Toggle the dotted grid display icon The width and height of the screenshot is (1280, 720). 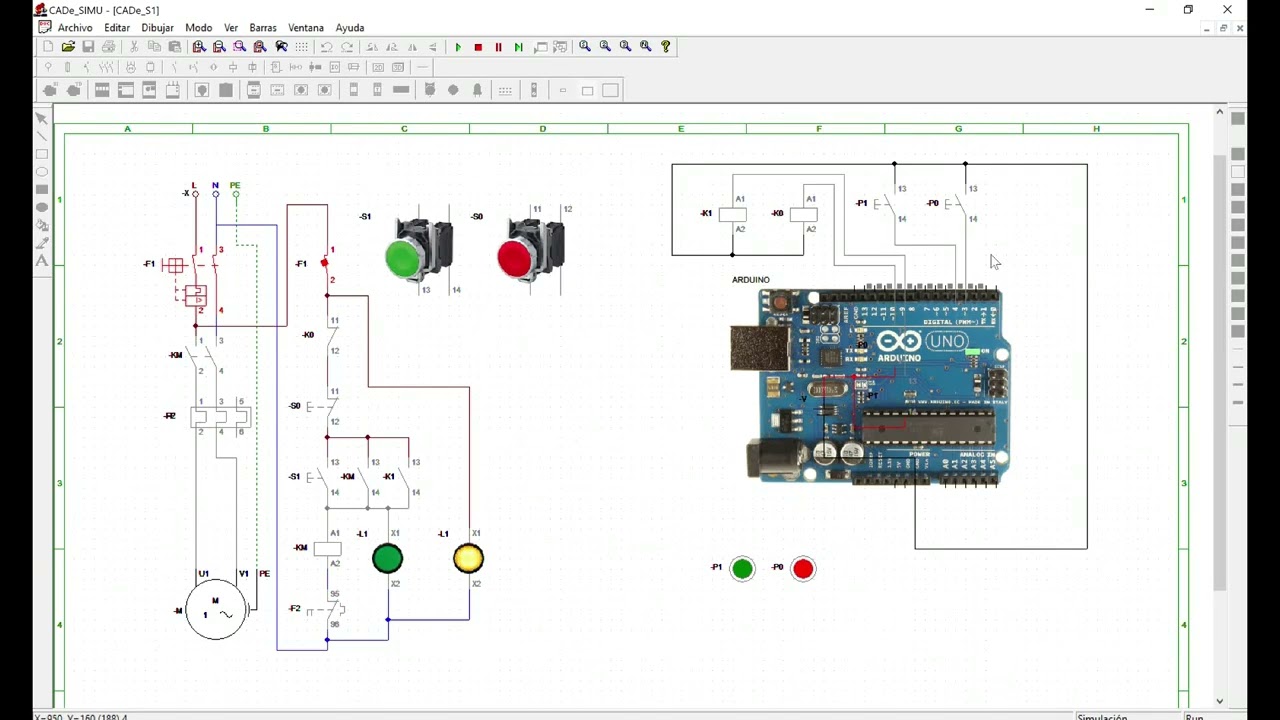point(302,47)
